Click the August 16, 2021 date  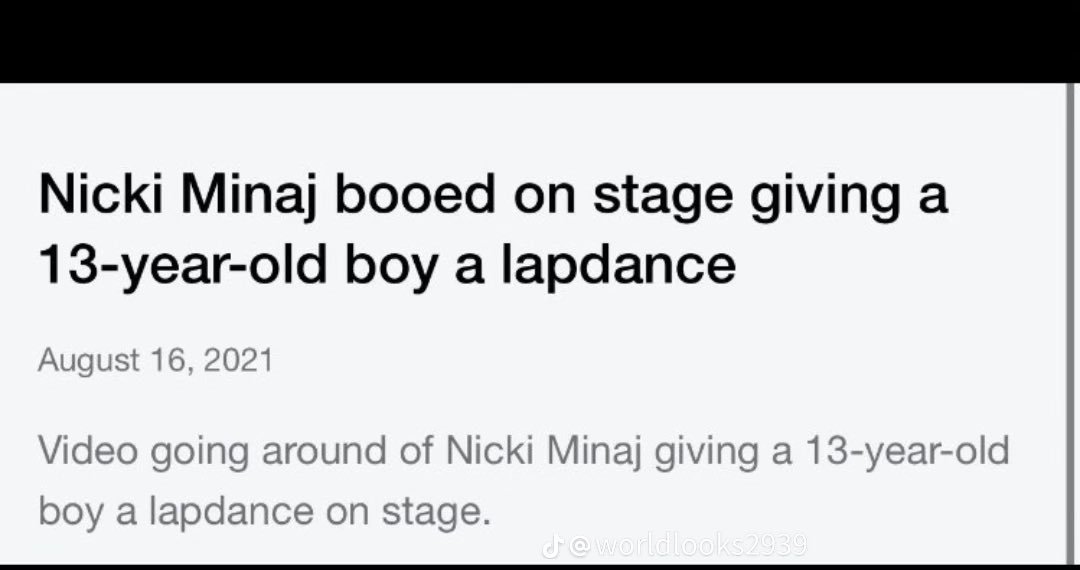coord(155,360)
